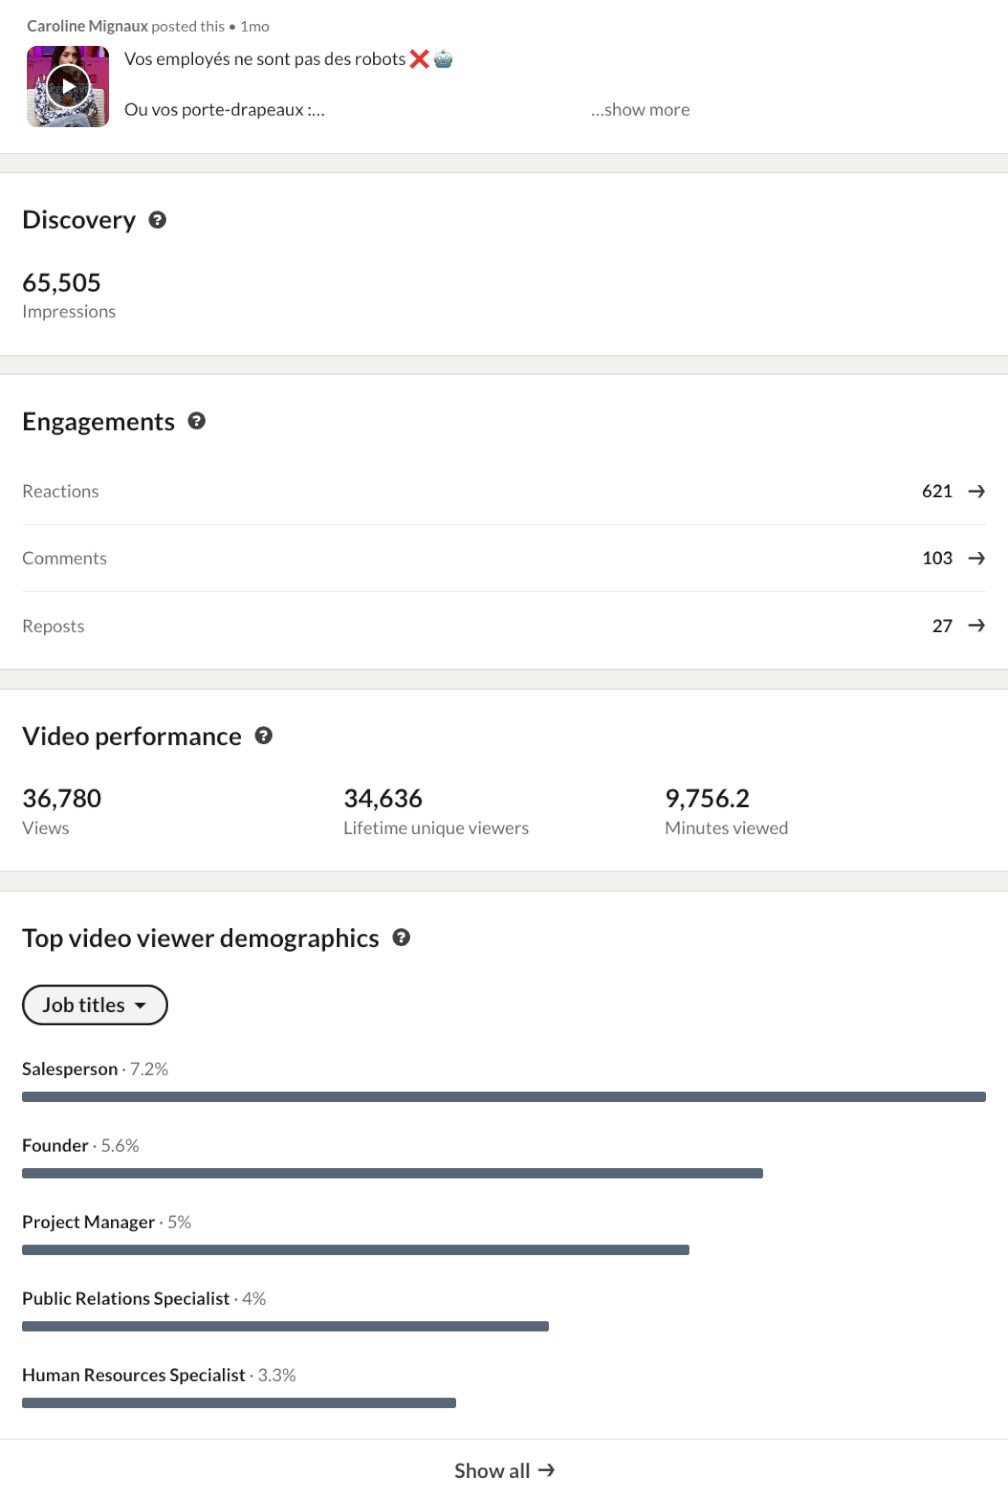Click the Discovery heading
1008x1500 pixels.
click(x=79, y=220)
